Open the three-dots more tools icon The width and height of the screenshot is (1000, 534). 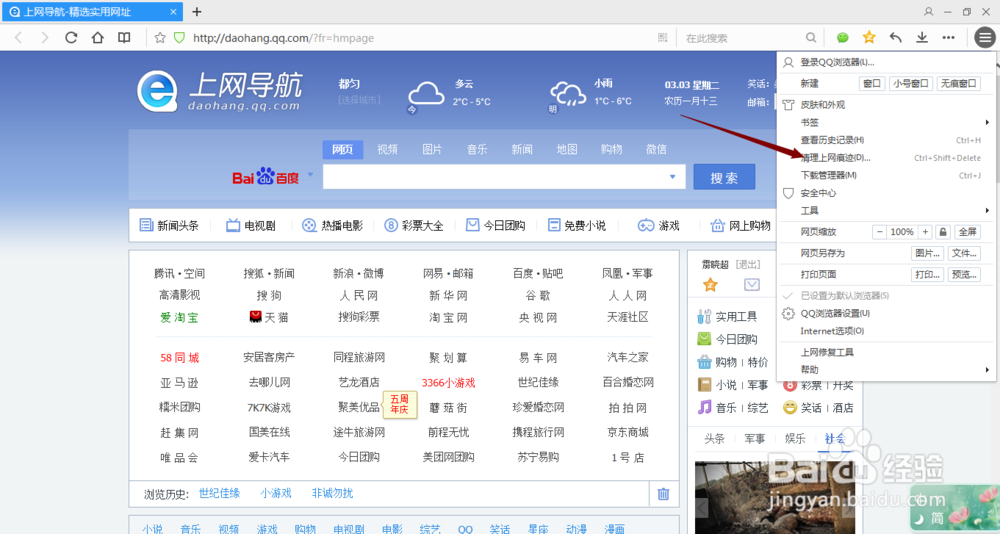(949, 38)
